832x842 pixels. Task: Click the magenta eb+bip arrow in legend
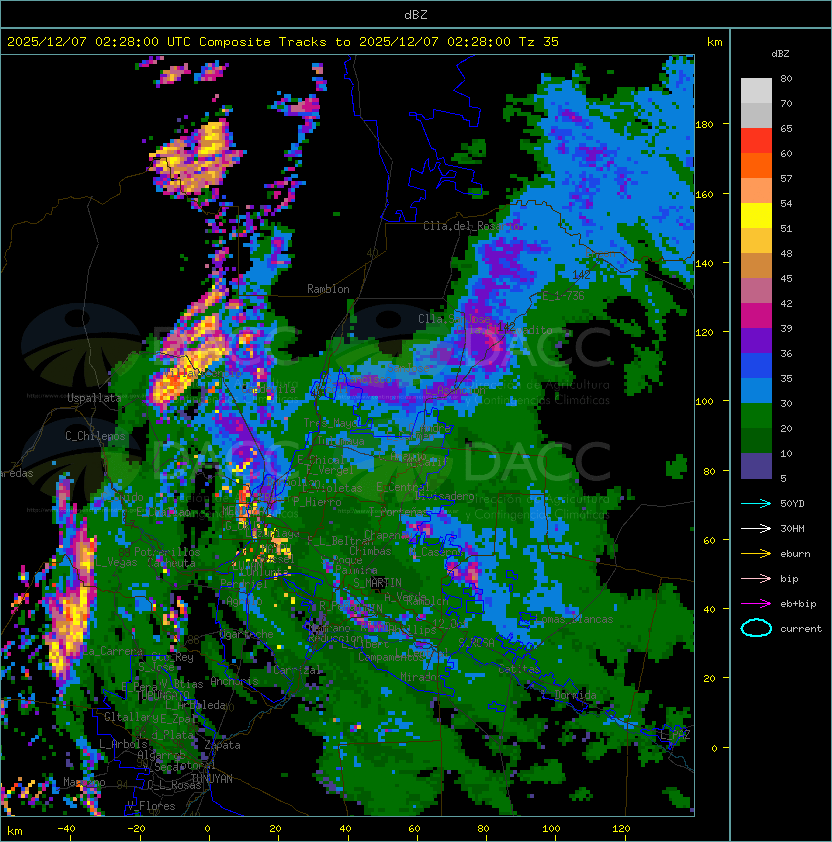[756, 604]
